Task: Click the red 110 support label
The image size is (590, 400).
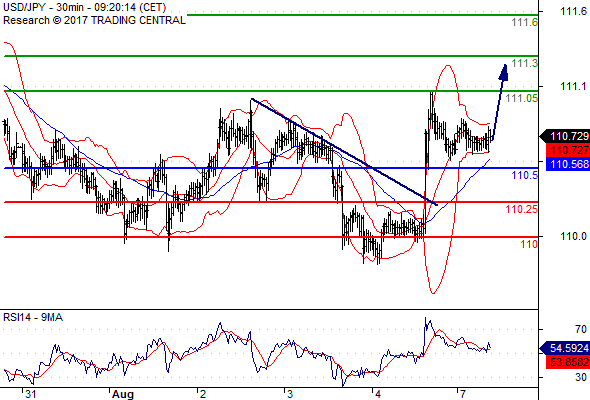Action: 529,244
